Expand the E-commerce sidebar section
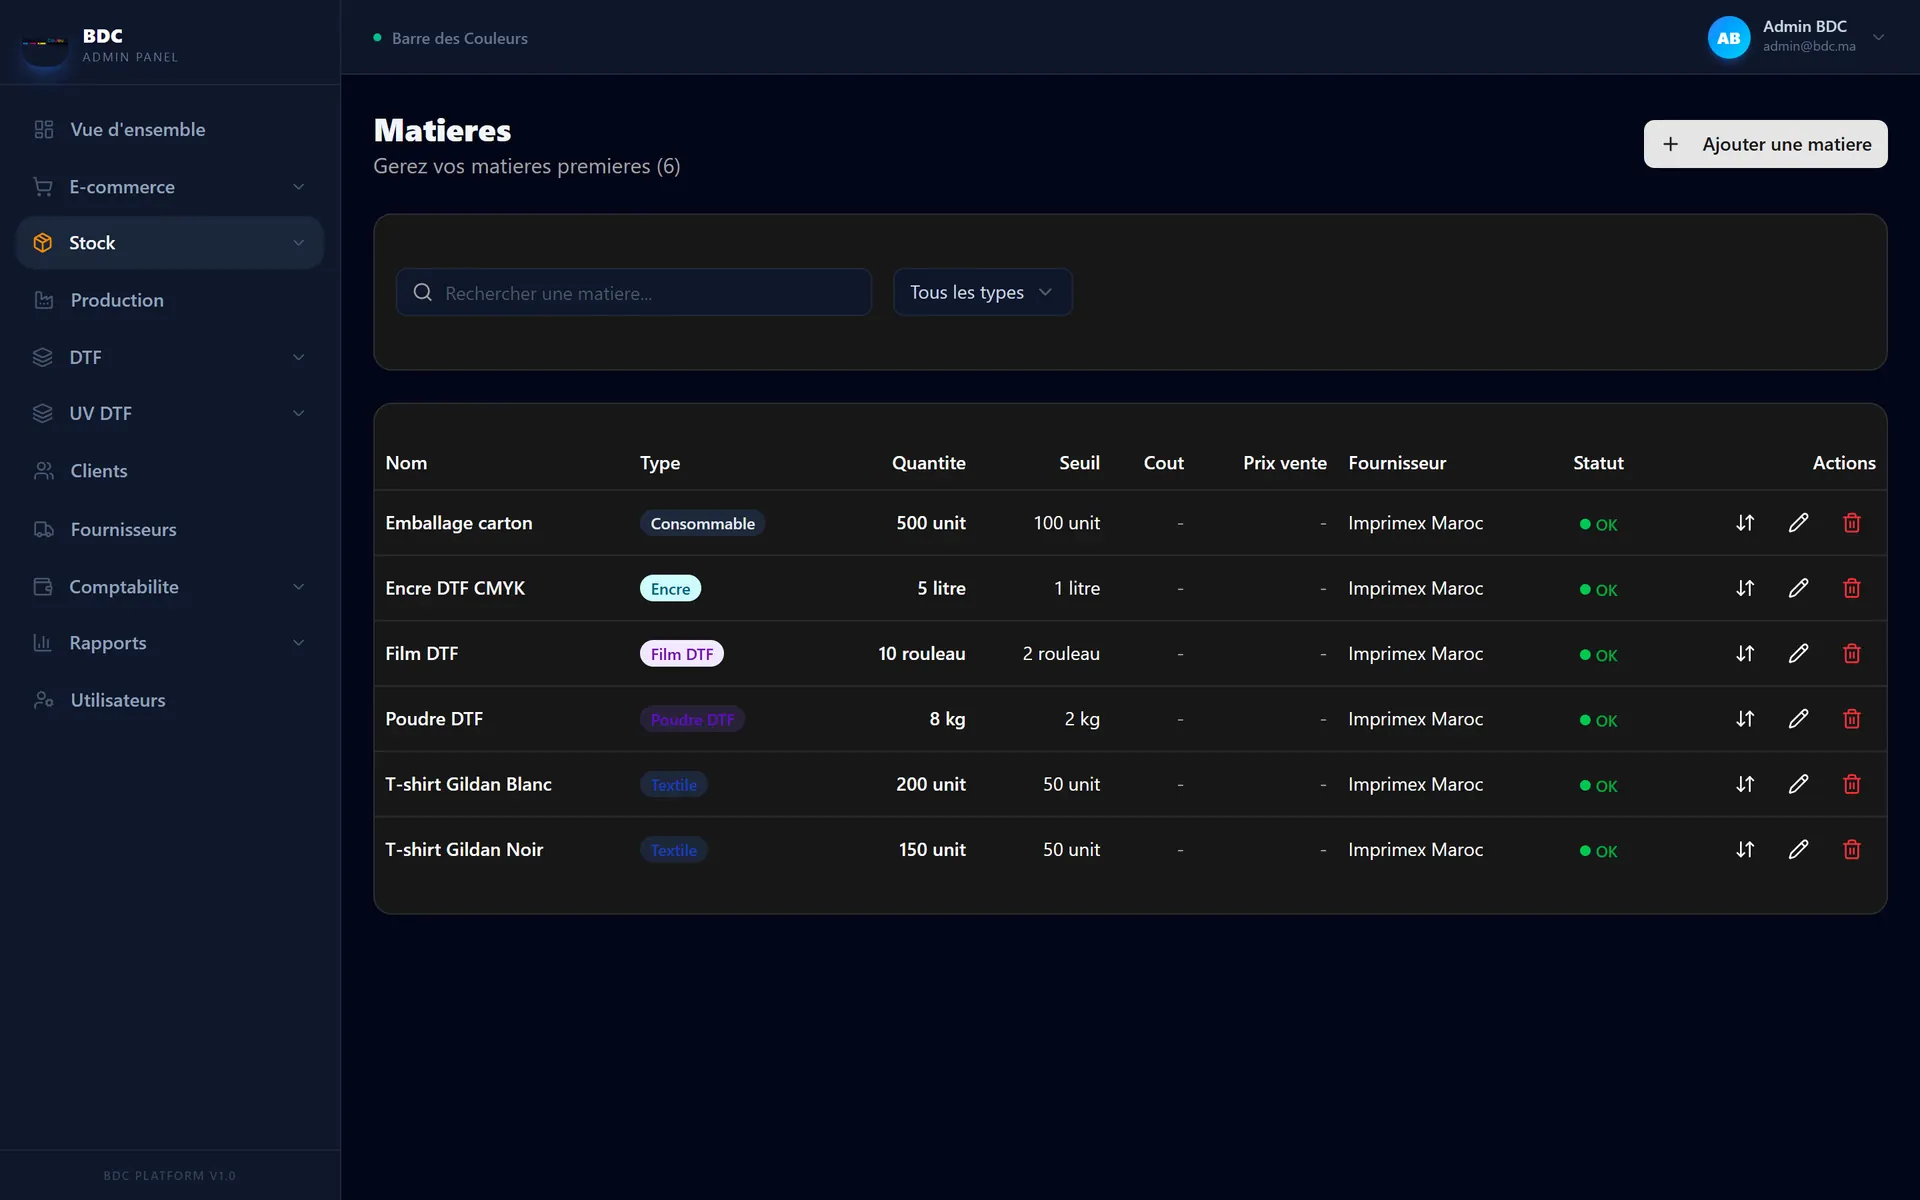The height and width of the screenshot is (1200, 1920). click(x=170, y=187)
